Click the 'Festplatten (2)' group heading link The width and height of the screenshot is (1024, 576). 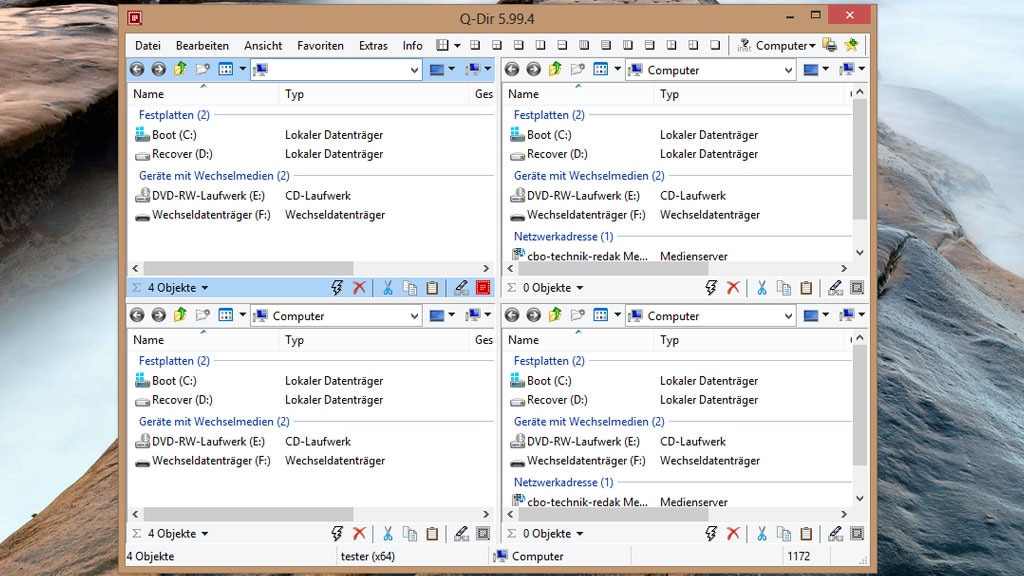173,115
